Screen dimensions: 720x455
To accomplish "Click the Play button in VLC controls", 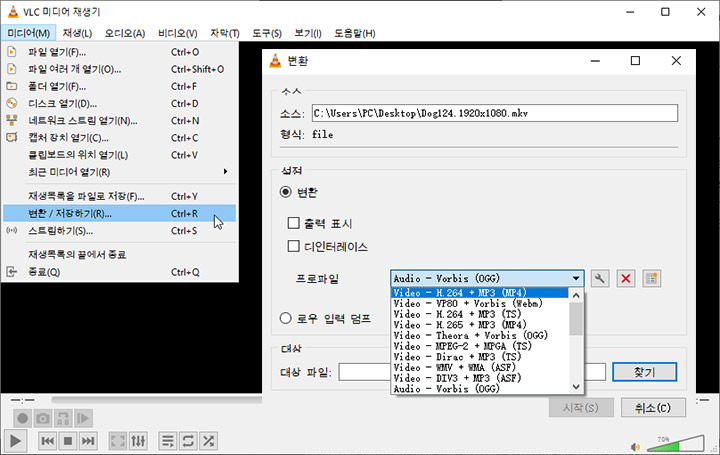I will (15, 441).
